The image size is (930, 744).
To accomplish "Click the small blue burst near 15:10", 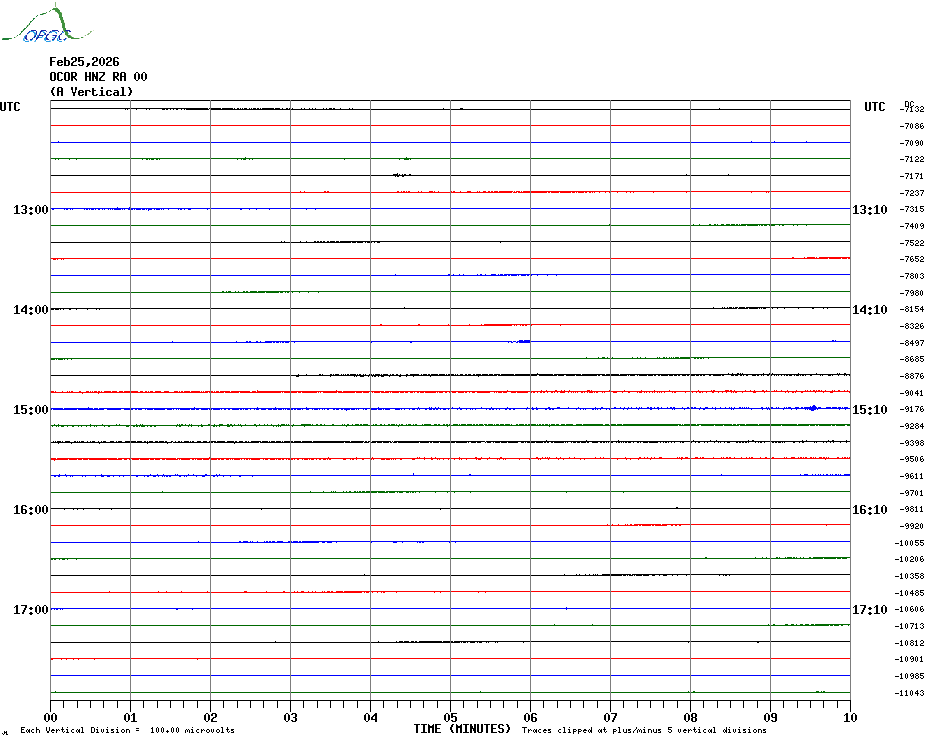I will pyautogui.click(x=812, y=408).
